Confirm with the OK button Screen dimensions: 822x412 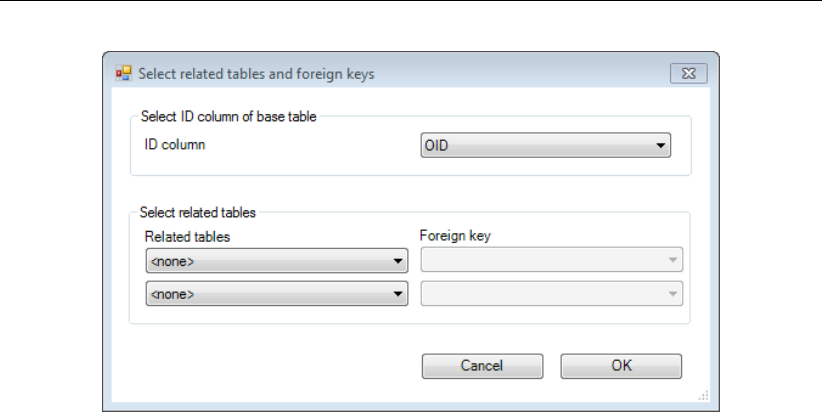pos(621,366)
